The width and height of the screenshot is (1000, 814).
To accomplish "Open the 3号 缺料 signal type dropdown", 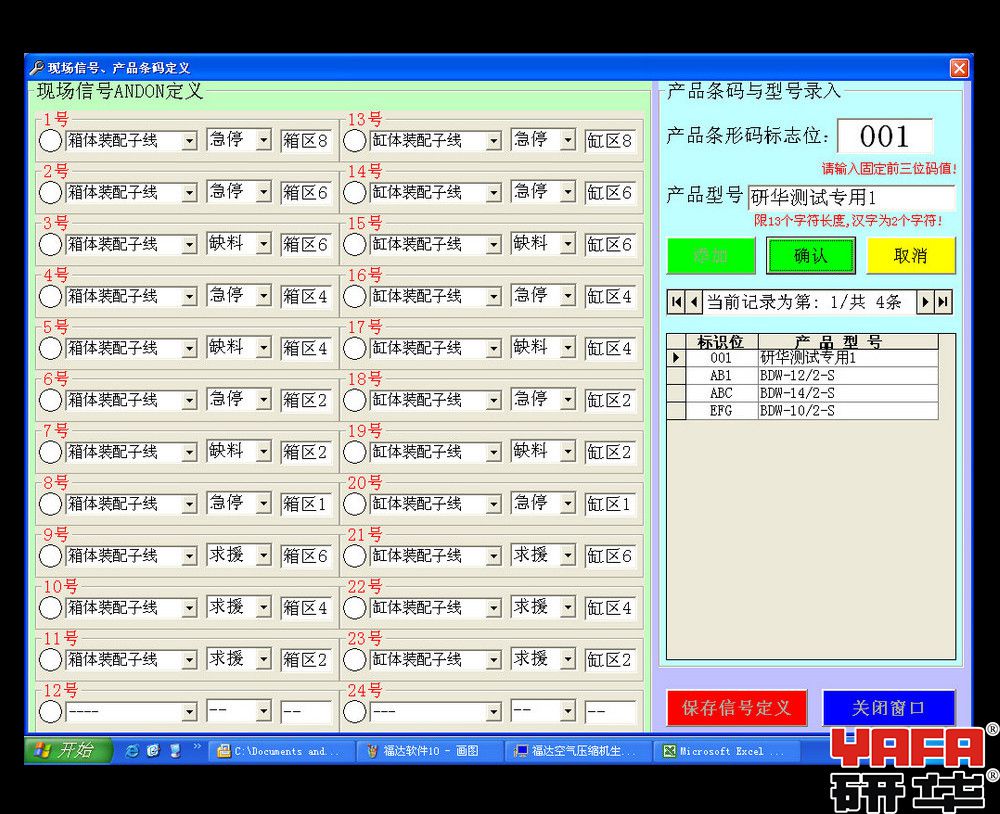I will click(x=263, y=245).
